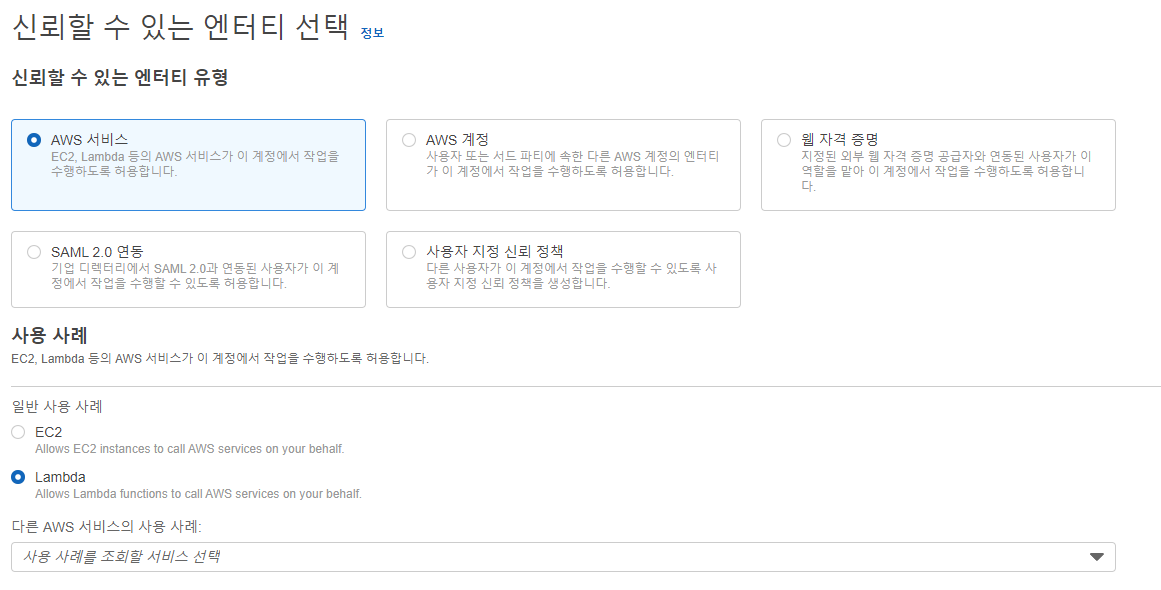Select the SAML 2.0 연동 radio button
Screen dimensions: 1161x590
(x=34, y=252)
